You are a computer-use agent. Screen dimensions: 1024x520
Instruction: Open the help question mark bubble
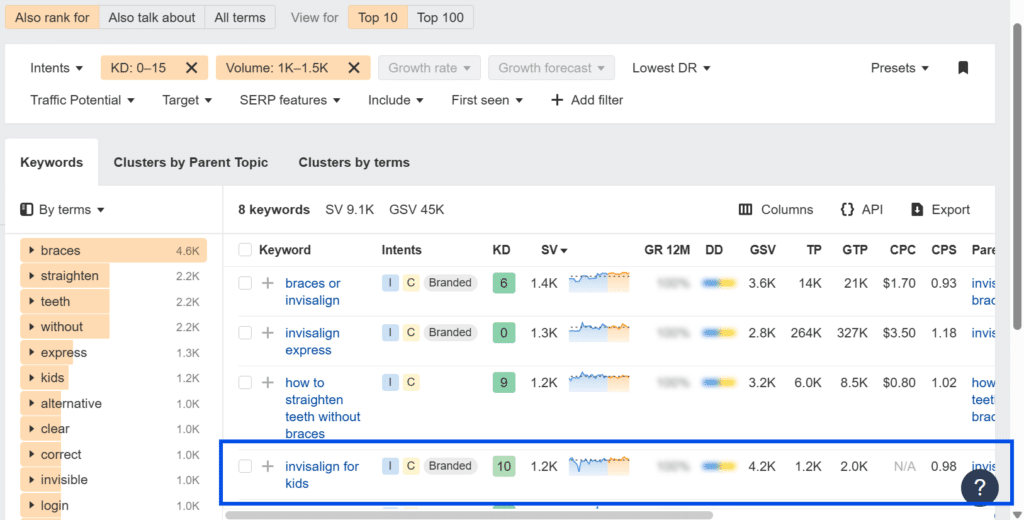pyautogui.click(x=980, y=487)
